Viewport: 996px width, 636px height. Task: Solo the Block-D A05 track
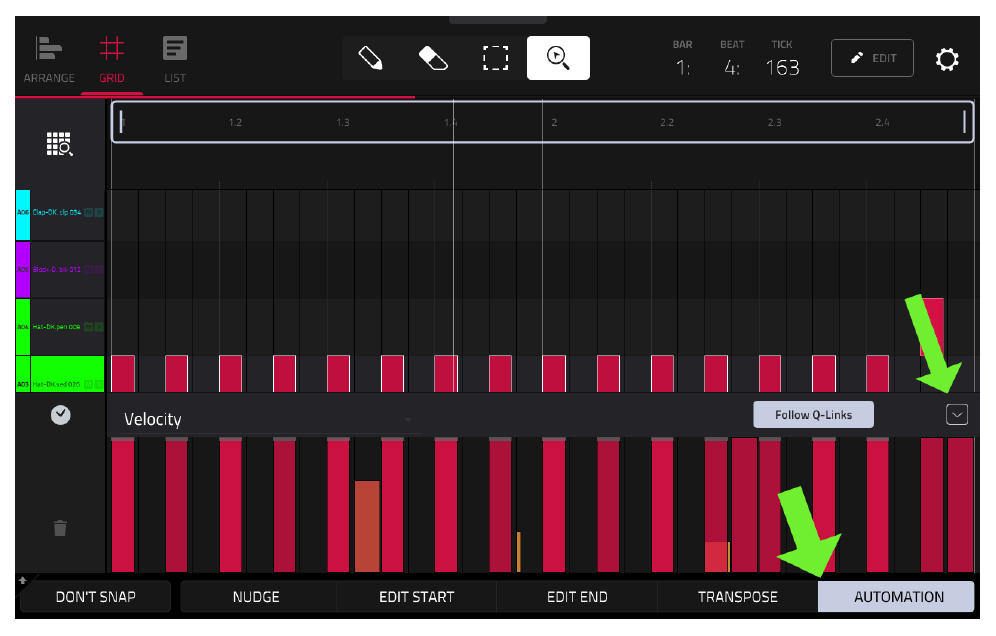click(98, 269)
